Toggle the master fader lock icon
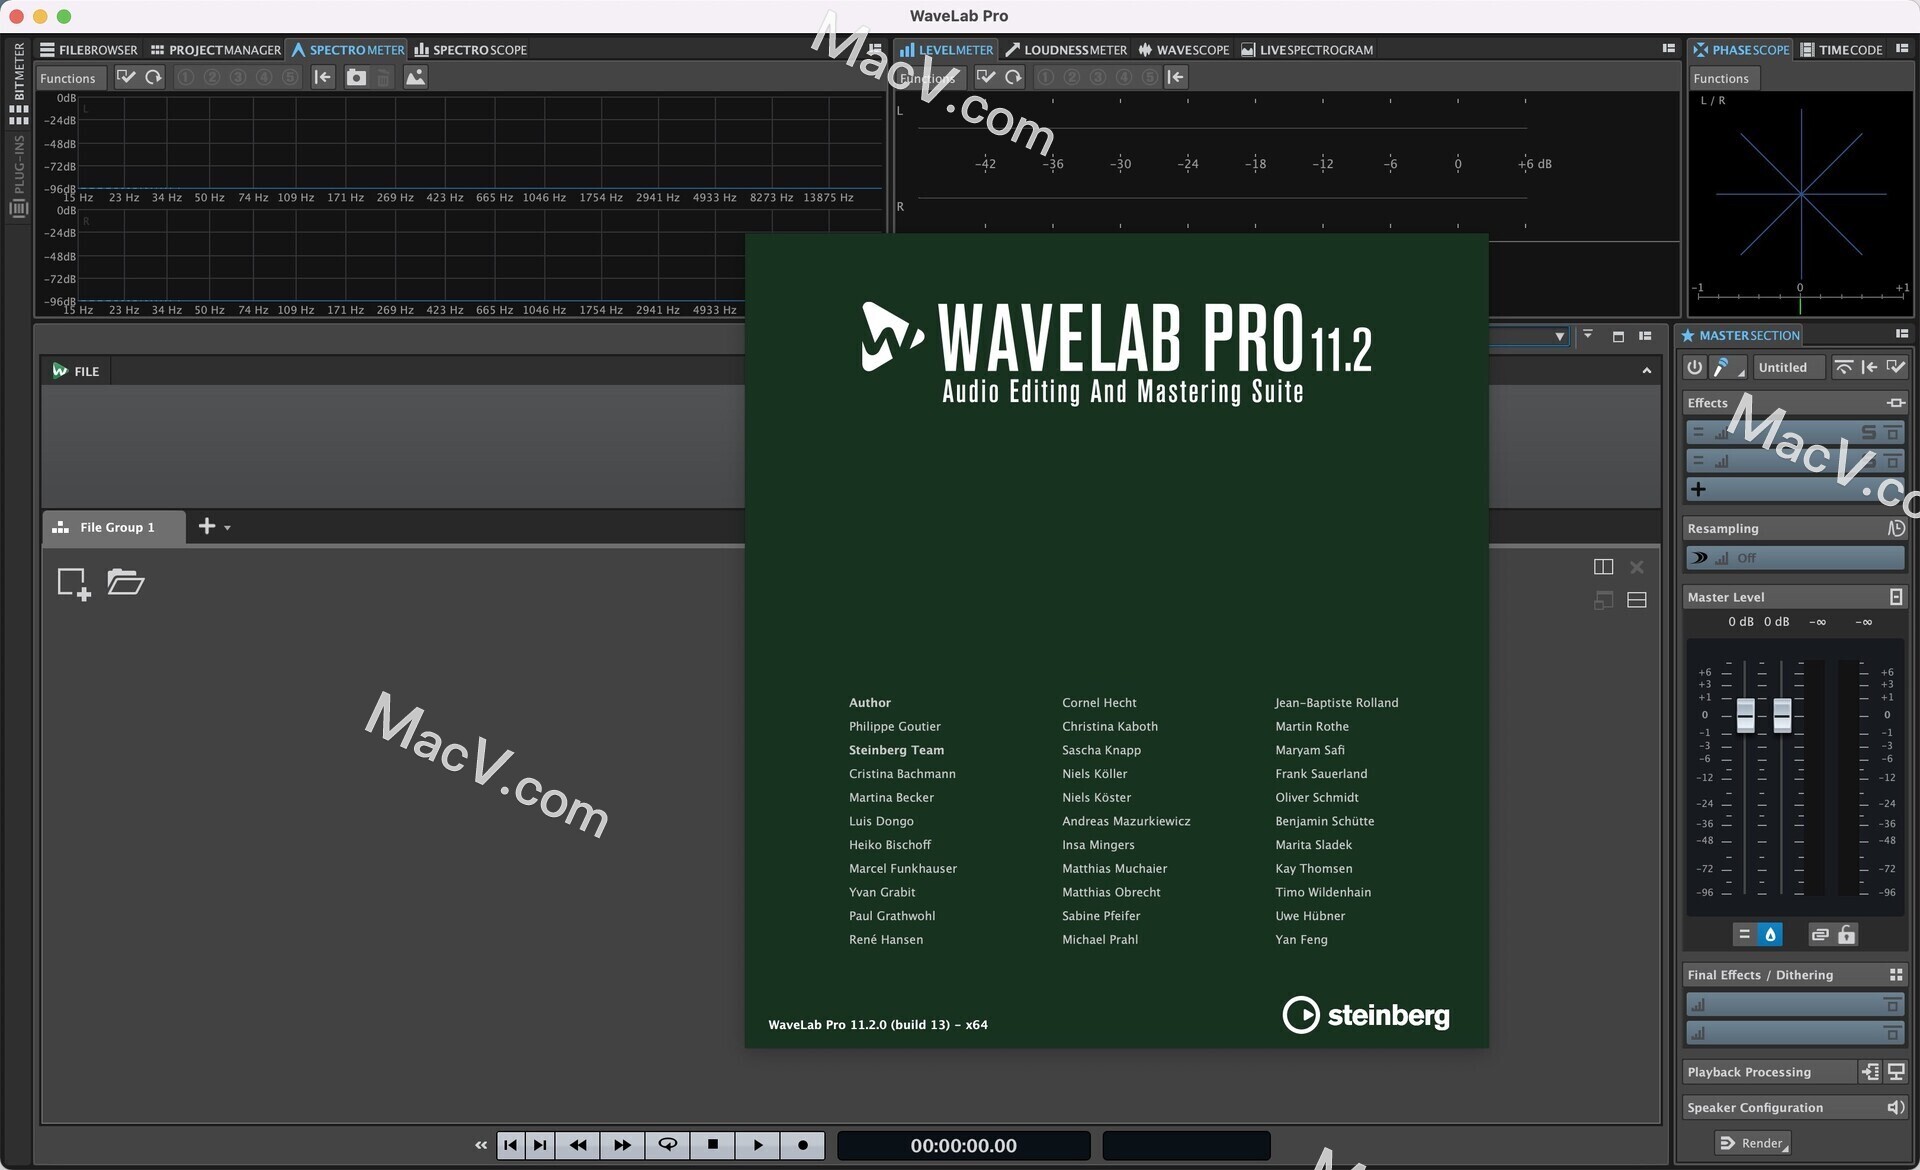 [1846, 934]
